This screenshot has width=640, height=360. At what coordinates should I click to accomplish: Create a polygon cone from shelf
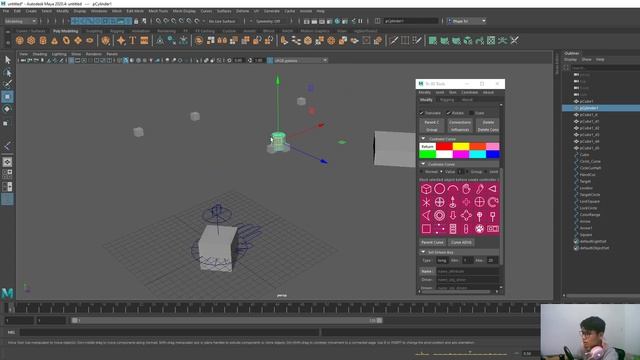click(54, 40)
